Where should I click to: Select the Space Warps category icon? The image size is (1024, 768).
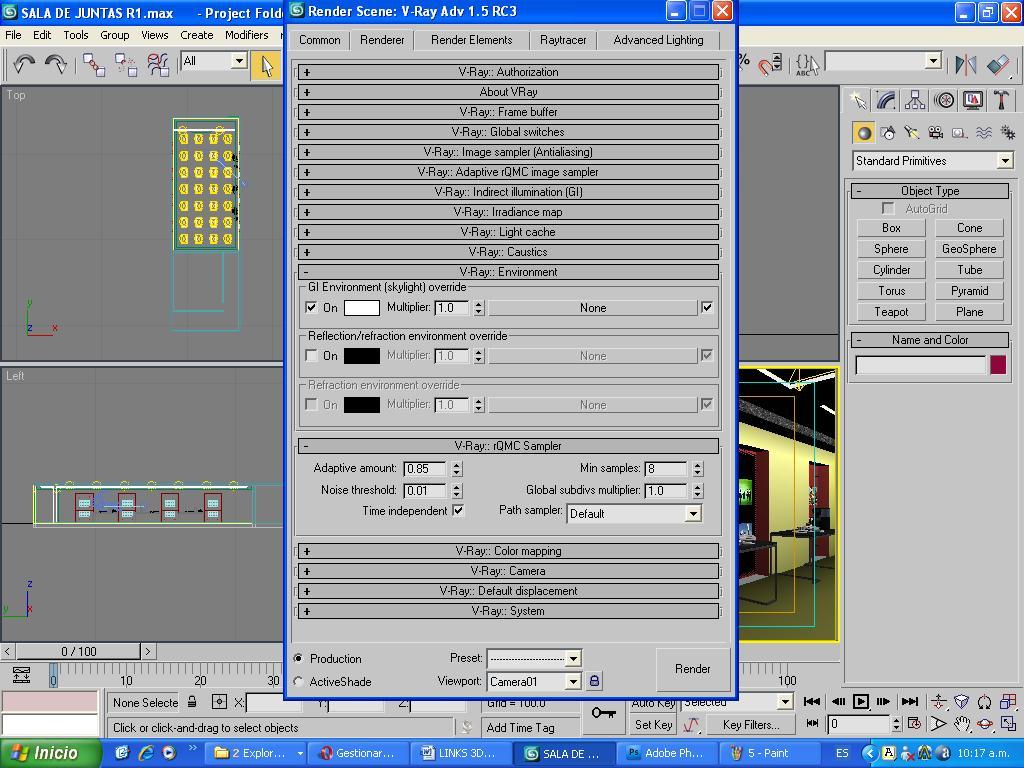click(x=984, y=133)
